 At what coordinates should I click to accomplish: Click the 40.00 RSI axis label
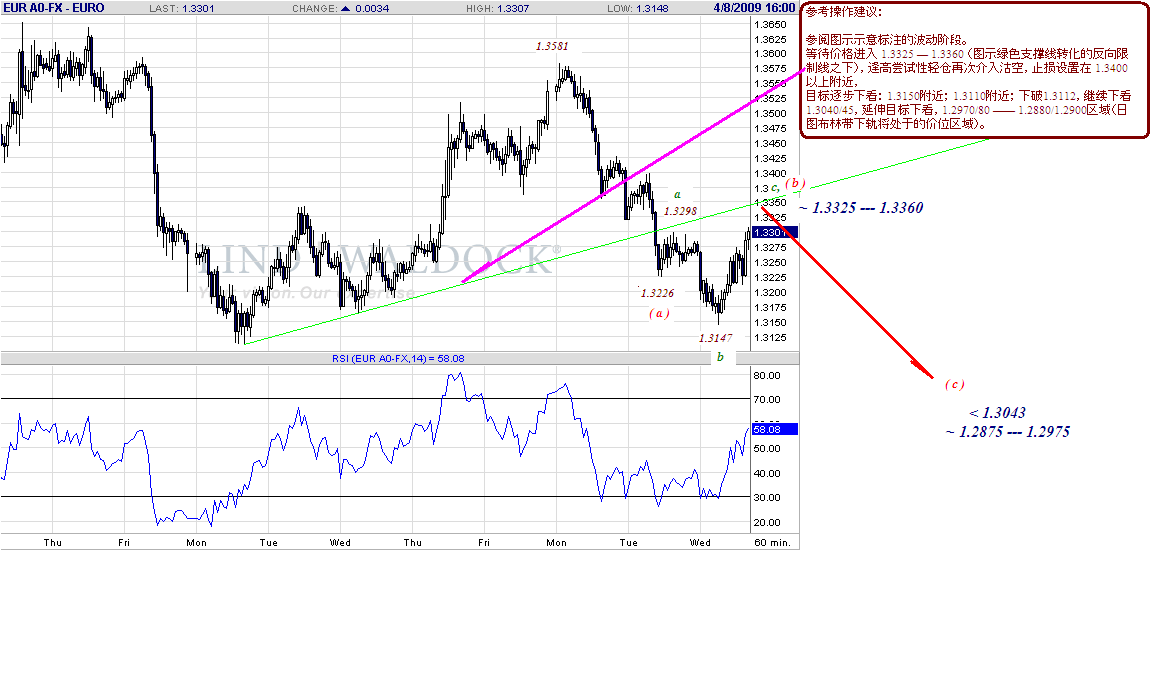tap(767, 474)
